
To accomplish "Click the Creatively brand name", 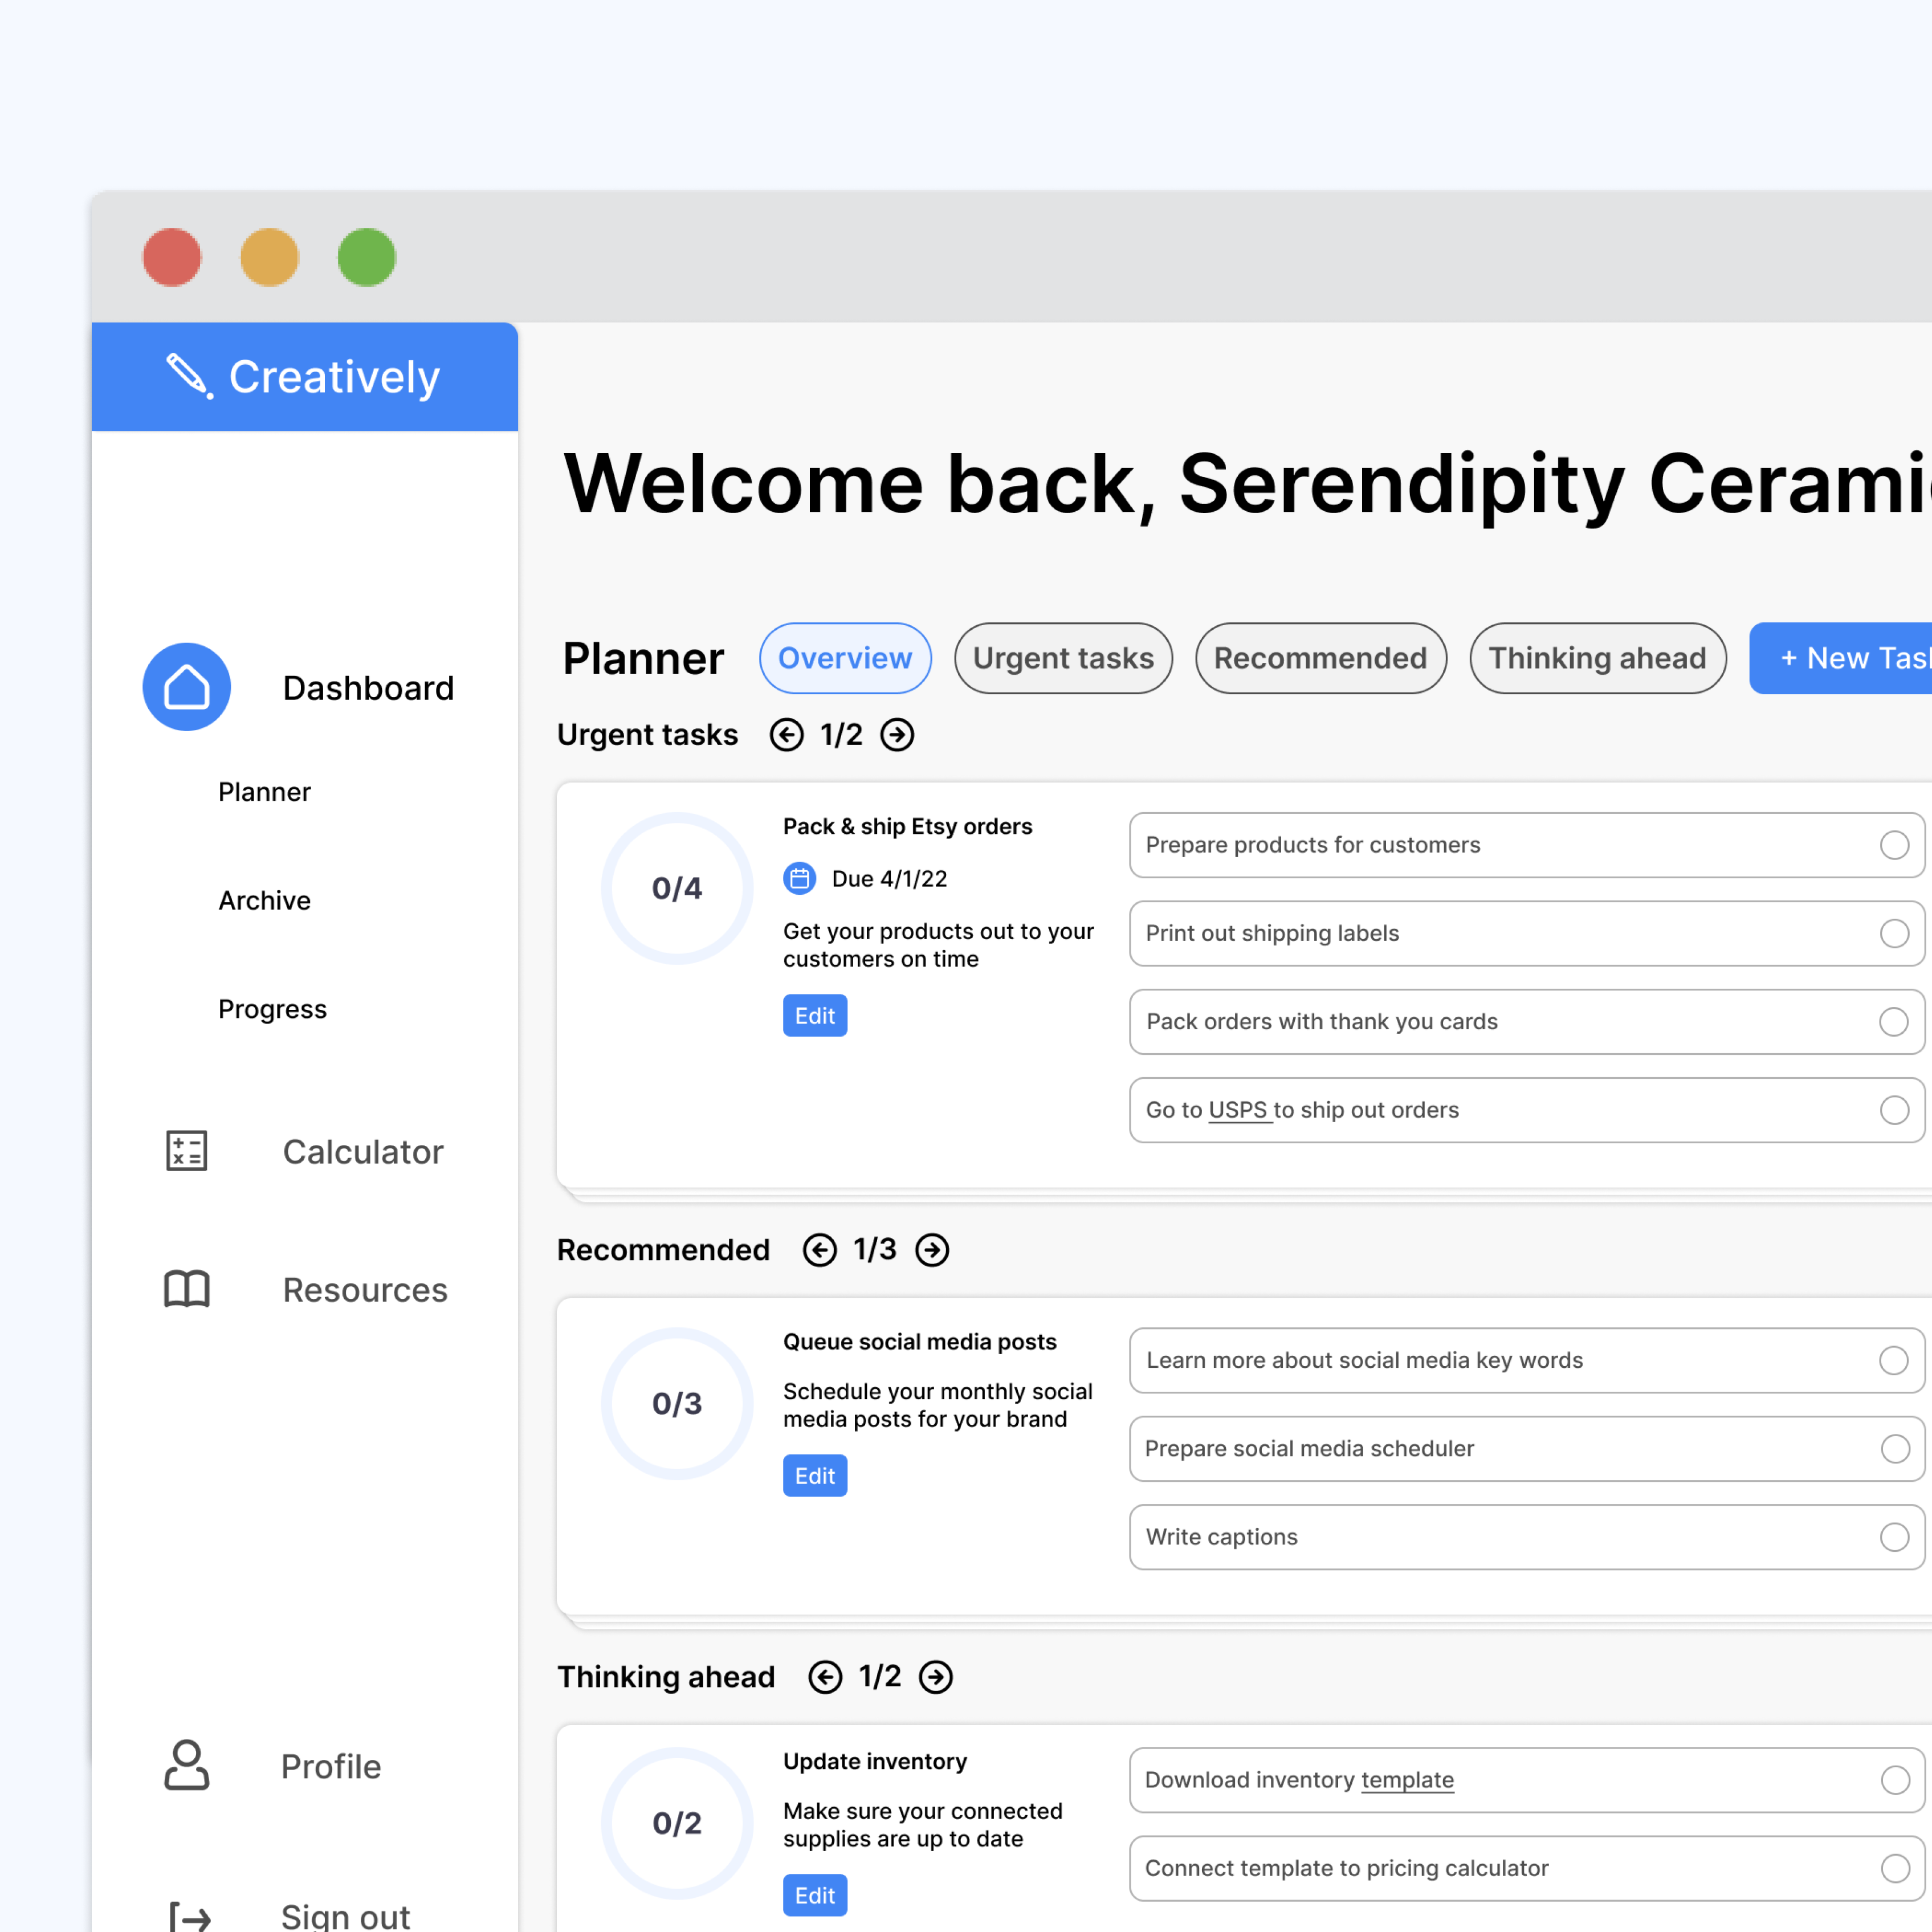I will [334, 377].
